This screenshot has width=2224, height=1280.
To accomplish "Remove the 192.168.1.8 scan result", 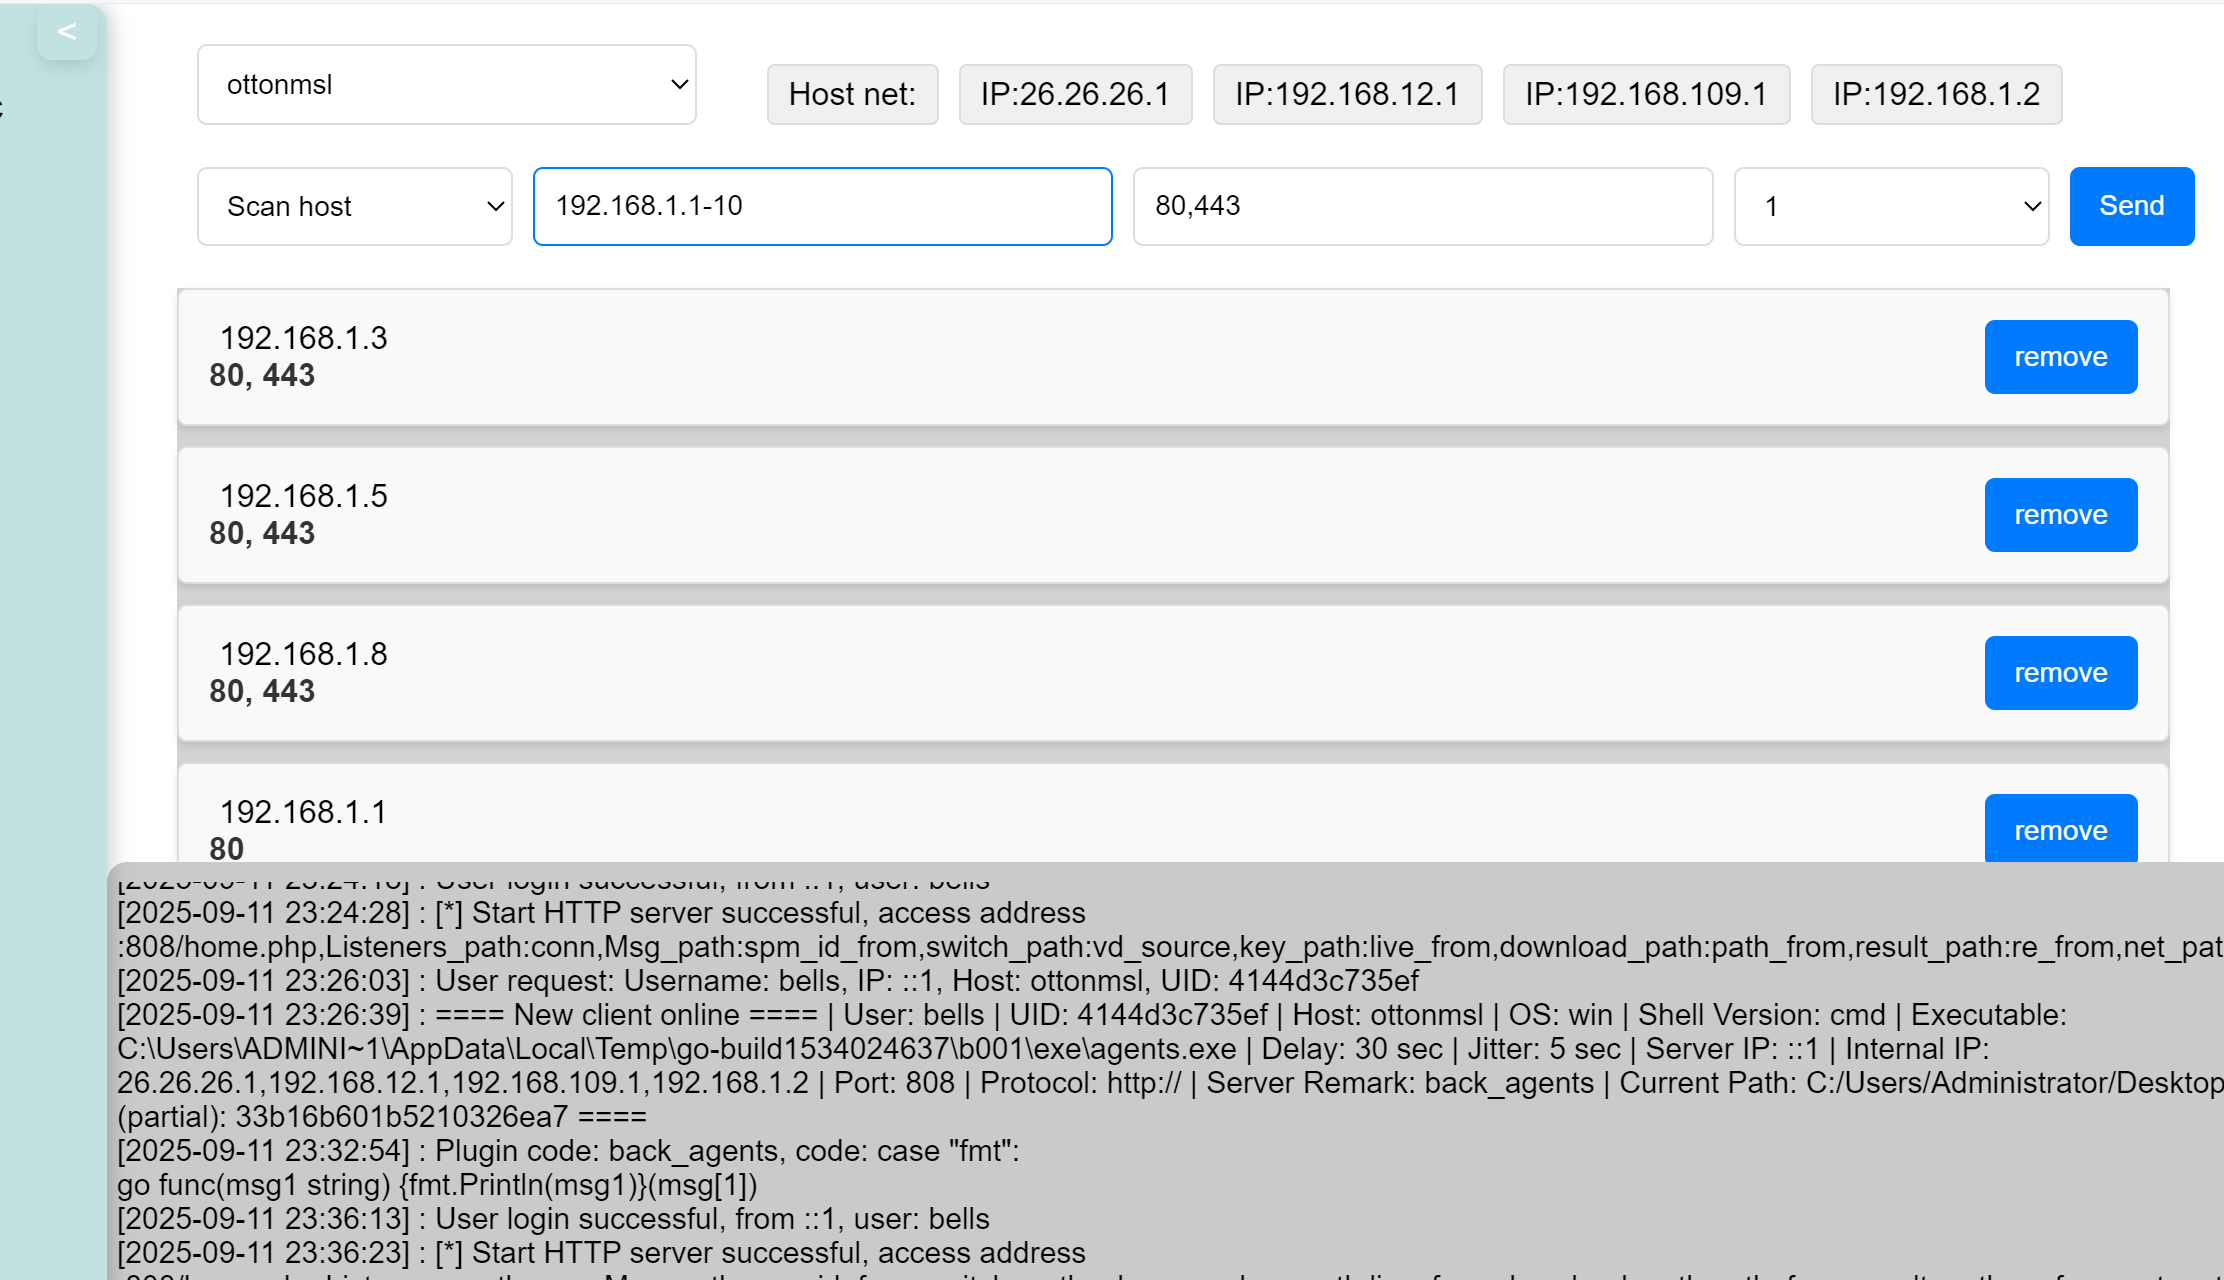I will click(x=2060, y=673).
